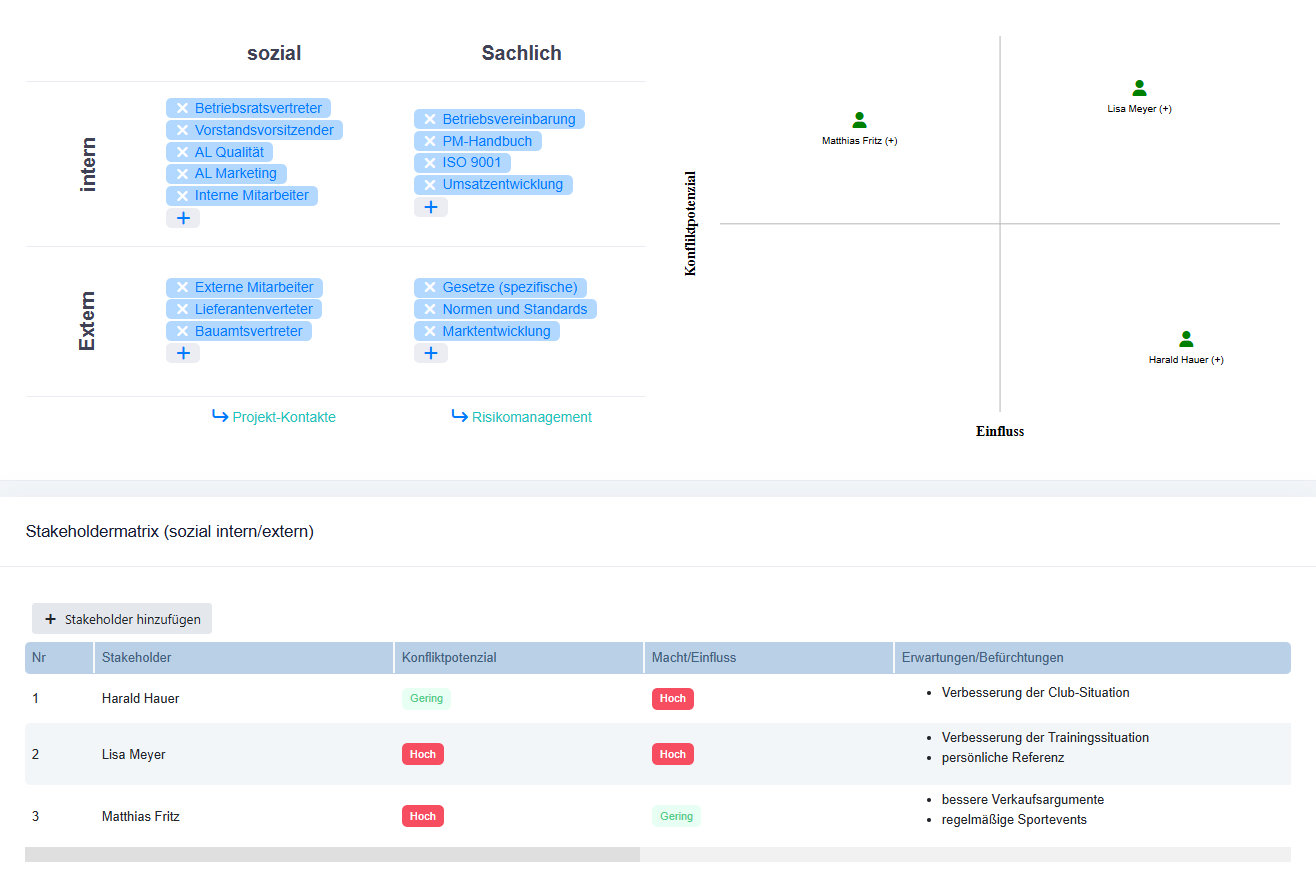Click the Stakeholder column header
The height and width of the screenshot is (884, 1316).
(244, 658)
